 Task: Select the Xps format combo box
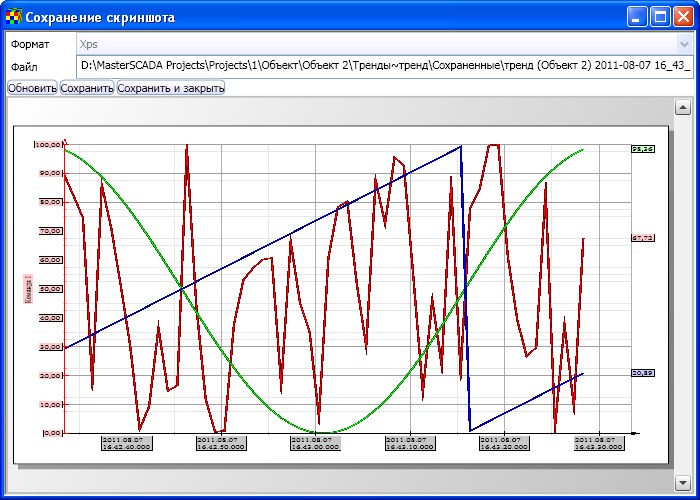pyautogui.click(x=384, y=44)
